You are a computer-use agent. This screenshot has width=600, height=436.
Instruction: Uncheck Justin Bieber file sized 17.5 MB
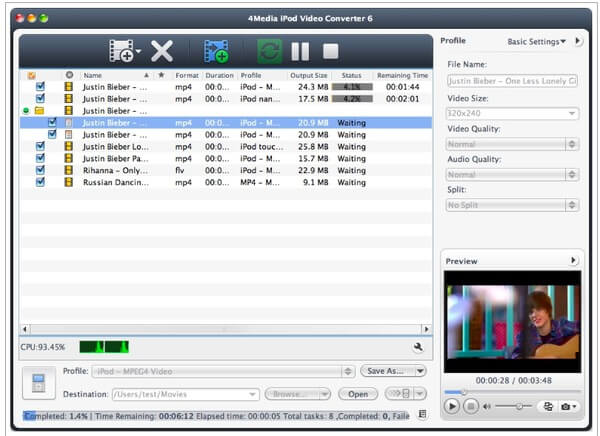click(40, 98)
